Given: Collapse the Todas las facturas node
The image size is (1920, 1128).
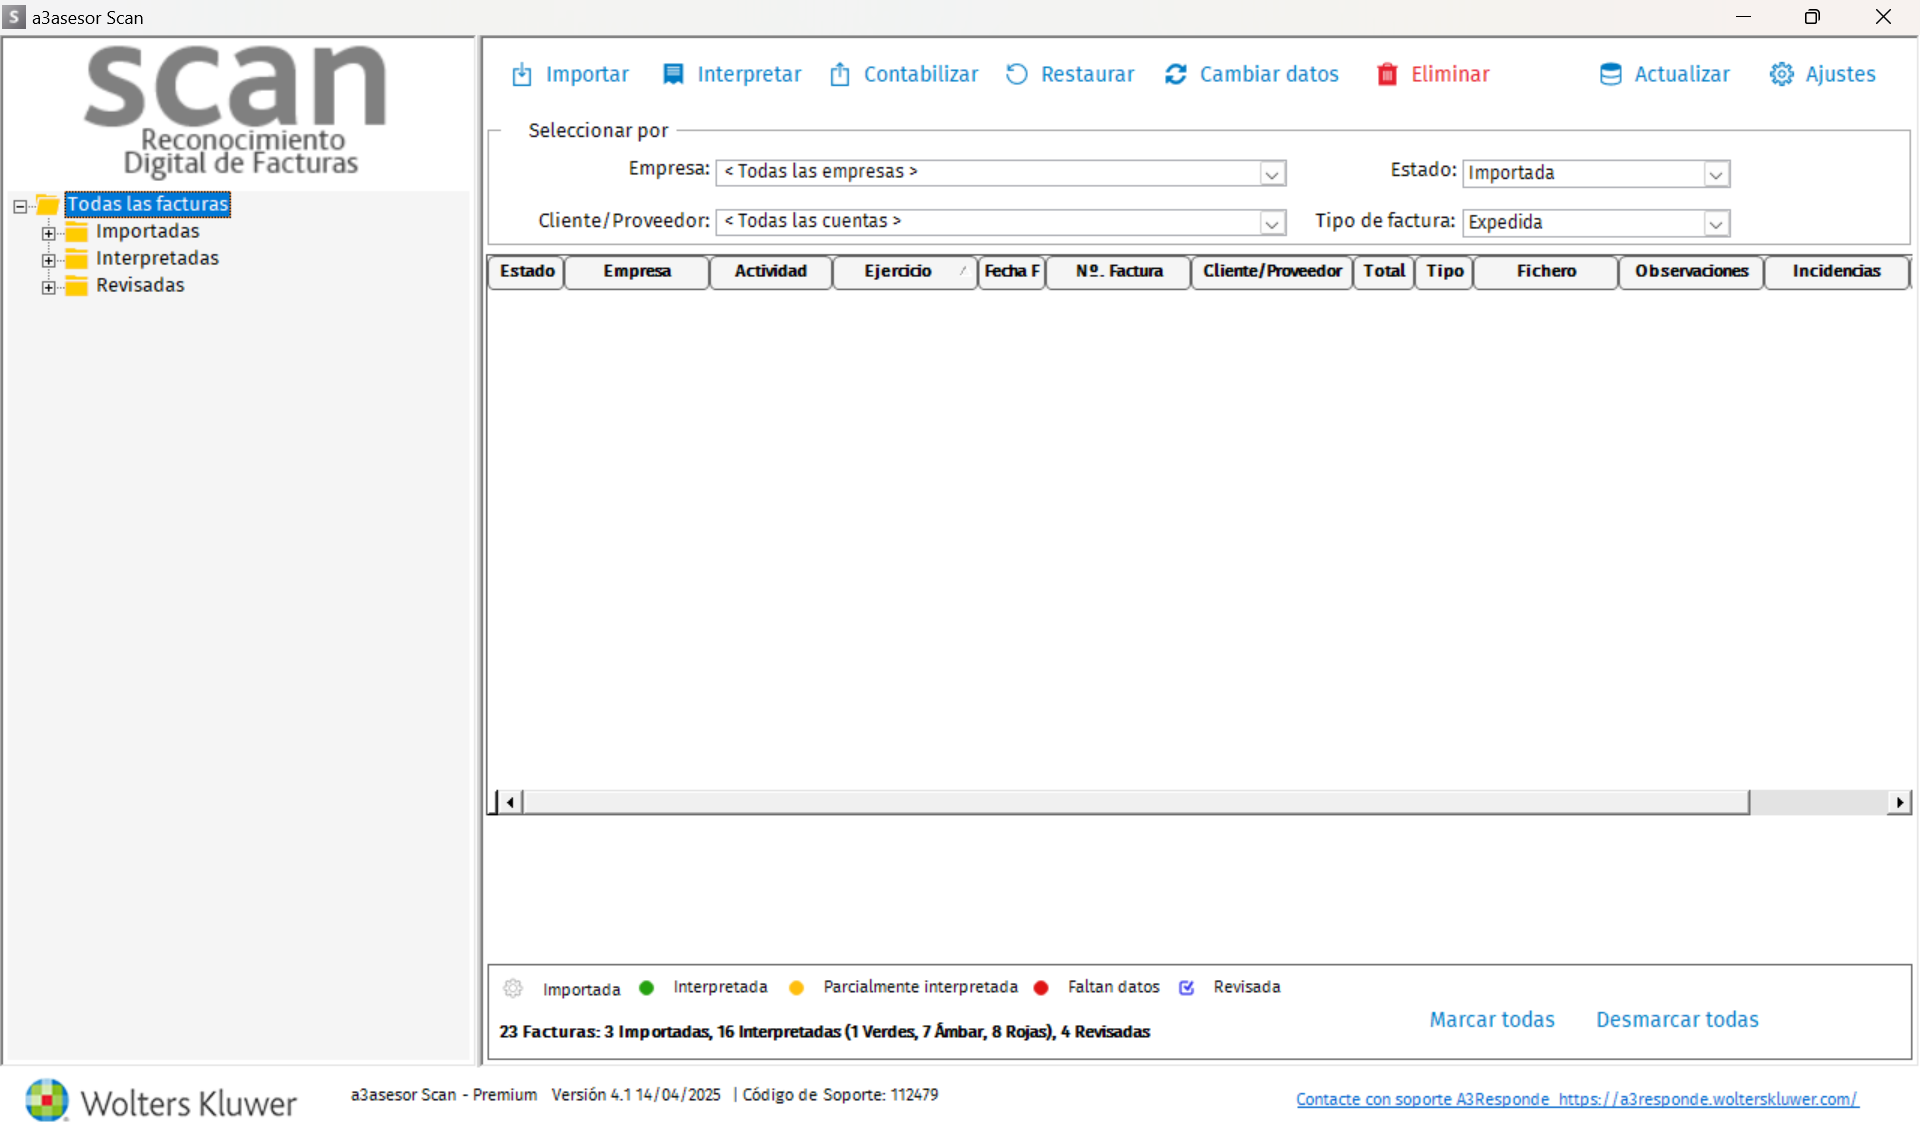Looking at the screenshot, I should [20, 206].
